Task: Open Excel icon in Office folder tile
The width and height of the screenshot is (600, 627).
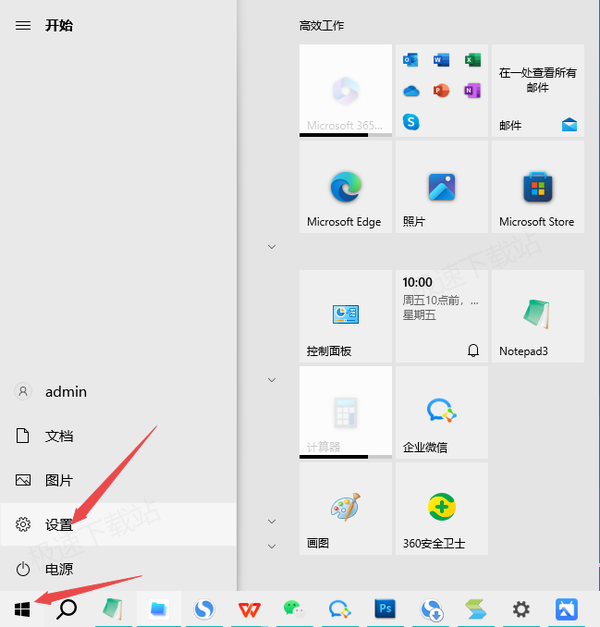Action: [x=472, y=60]
